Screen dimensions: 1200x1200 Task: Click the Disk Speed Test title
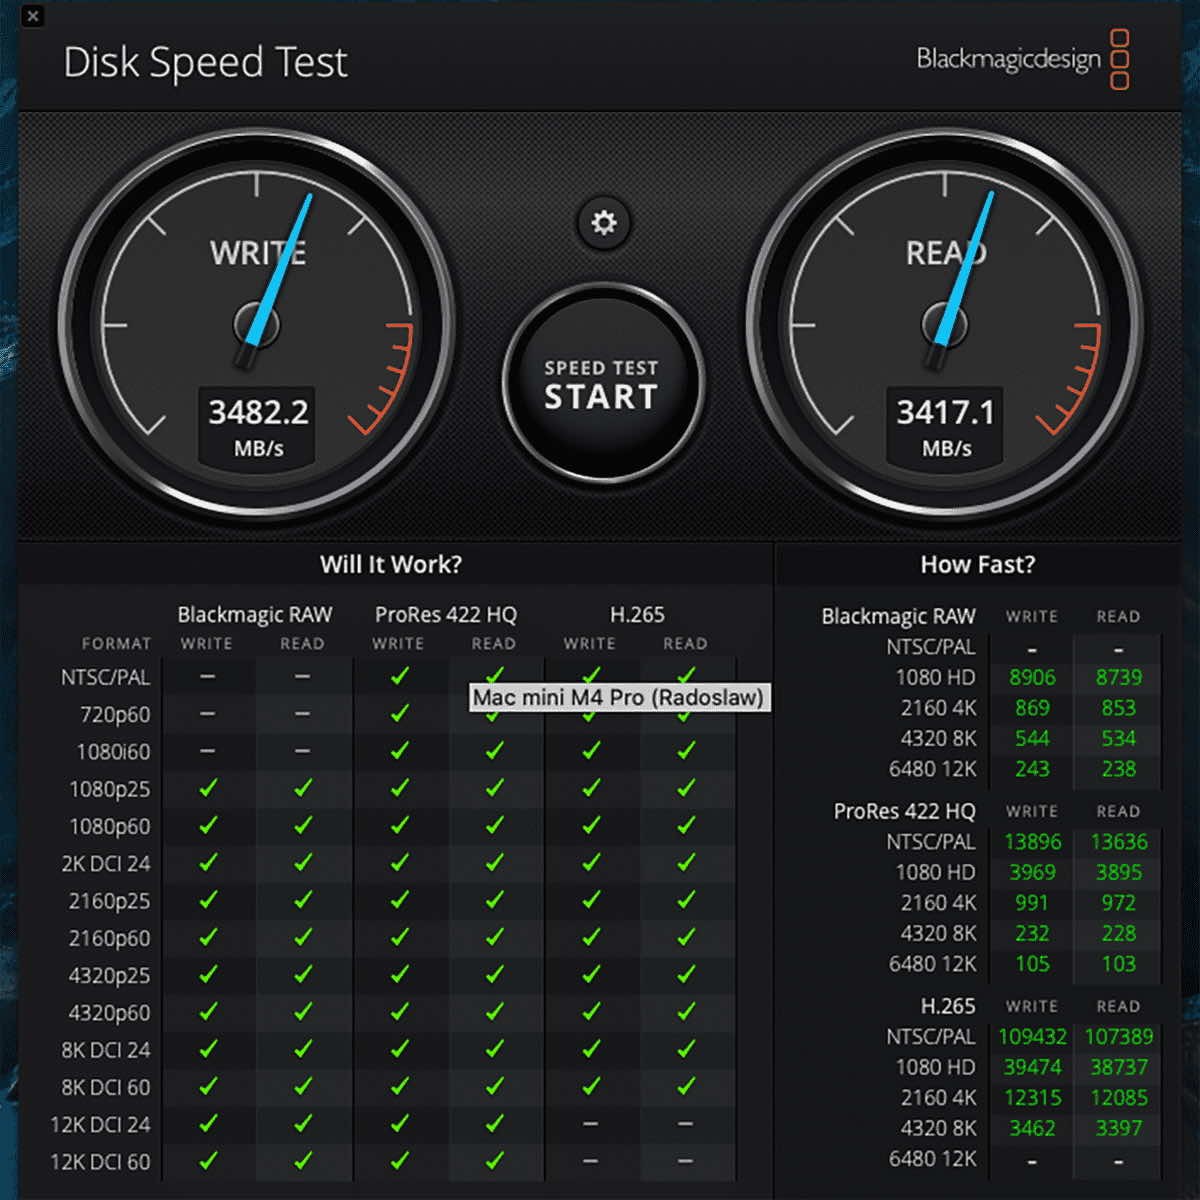(x=205, y=62)
